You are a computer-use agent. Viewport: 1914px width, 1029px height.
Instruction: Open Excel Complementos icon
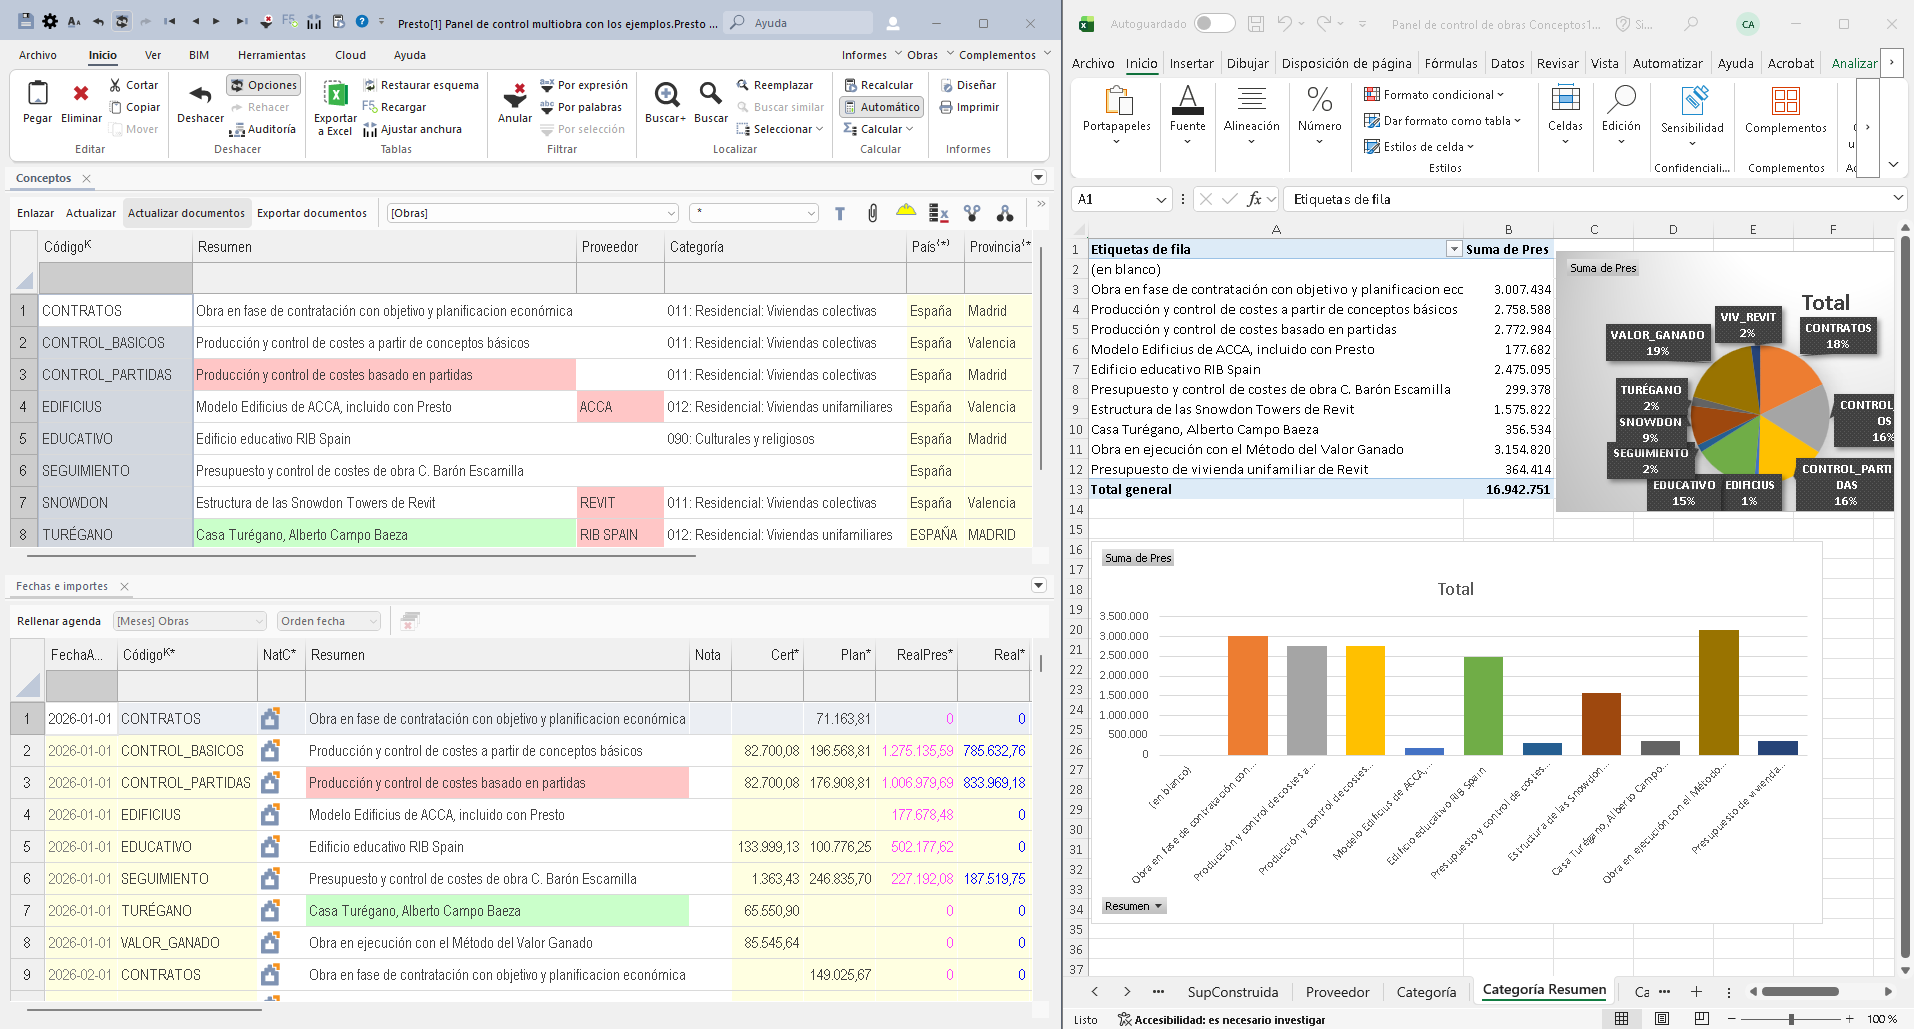coord(1785,101)
